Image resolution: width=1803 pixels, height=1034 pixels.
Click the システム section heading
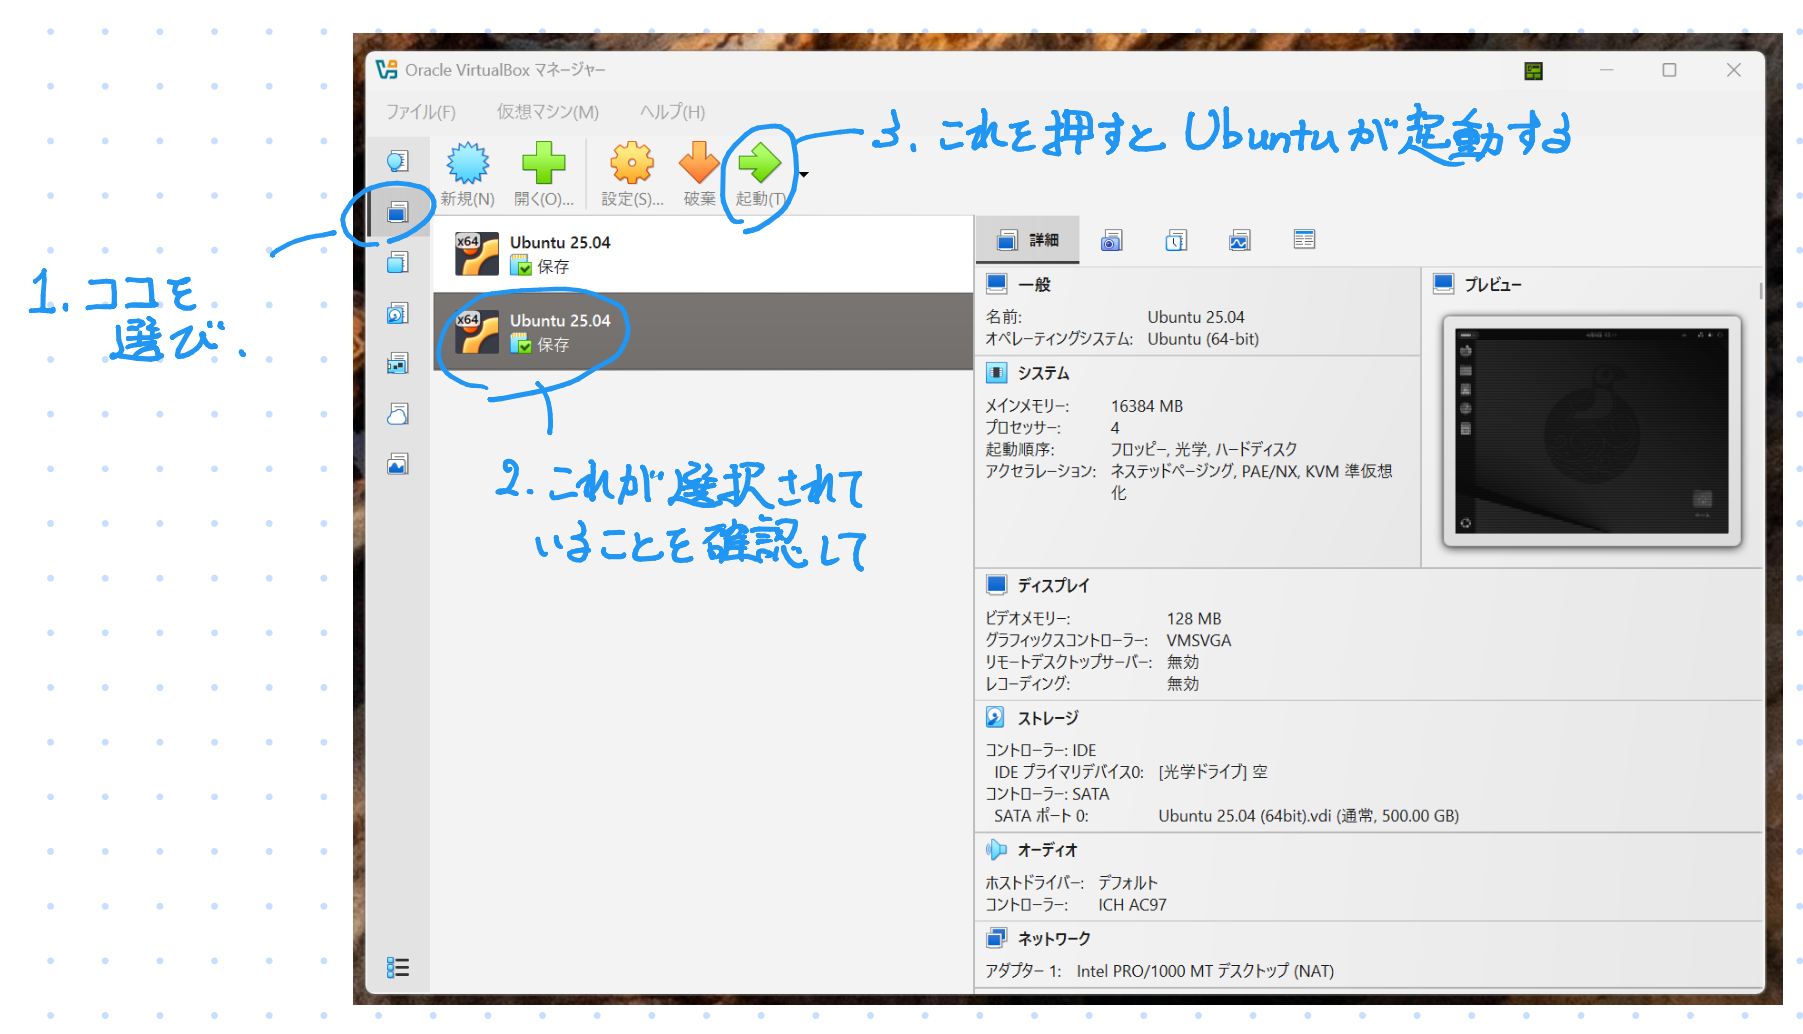[x=1043, y=373]
